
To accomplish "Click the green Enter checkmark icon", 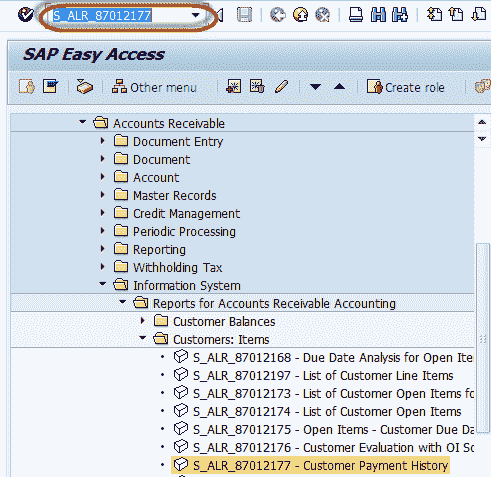I will [x=25, y=15].
